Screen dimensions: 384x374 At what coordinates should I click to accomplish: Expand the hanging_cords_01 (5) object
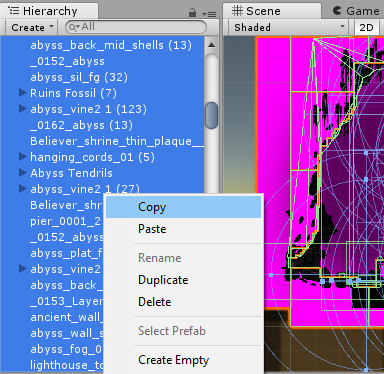(x=22, y=157)
